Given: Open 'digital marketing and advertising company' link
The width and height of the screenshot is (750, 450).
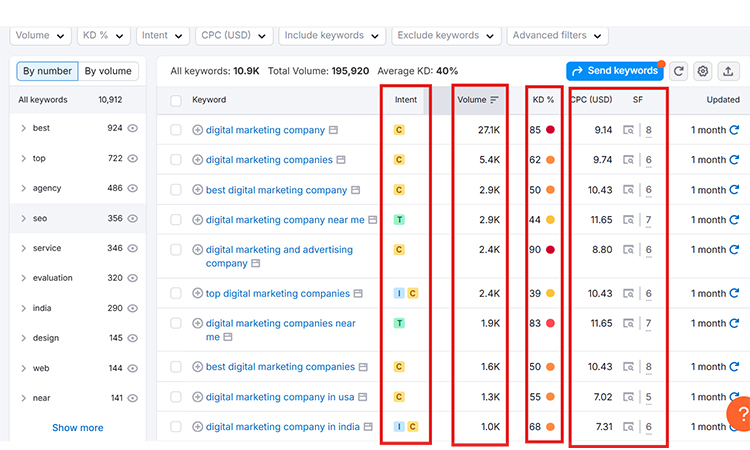Looking at the screenshot, I should [279, 256].
